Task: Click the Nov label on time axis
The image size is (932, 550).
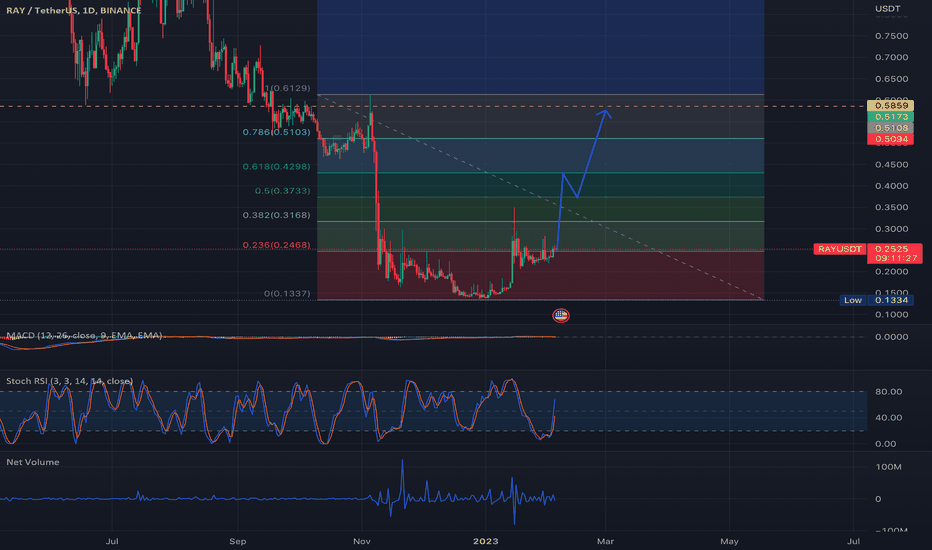Action: (x=361, y=541)
